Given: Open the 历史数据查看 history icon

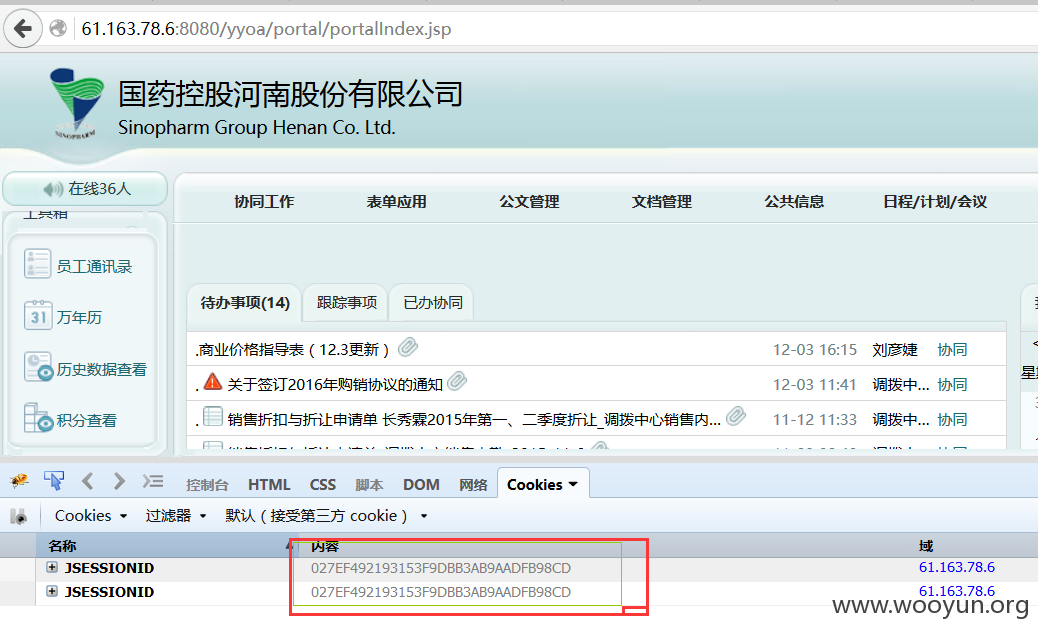Looking at the screenshot, I should point(38,367).
